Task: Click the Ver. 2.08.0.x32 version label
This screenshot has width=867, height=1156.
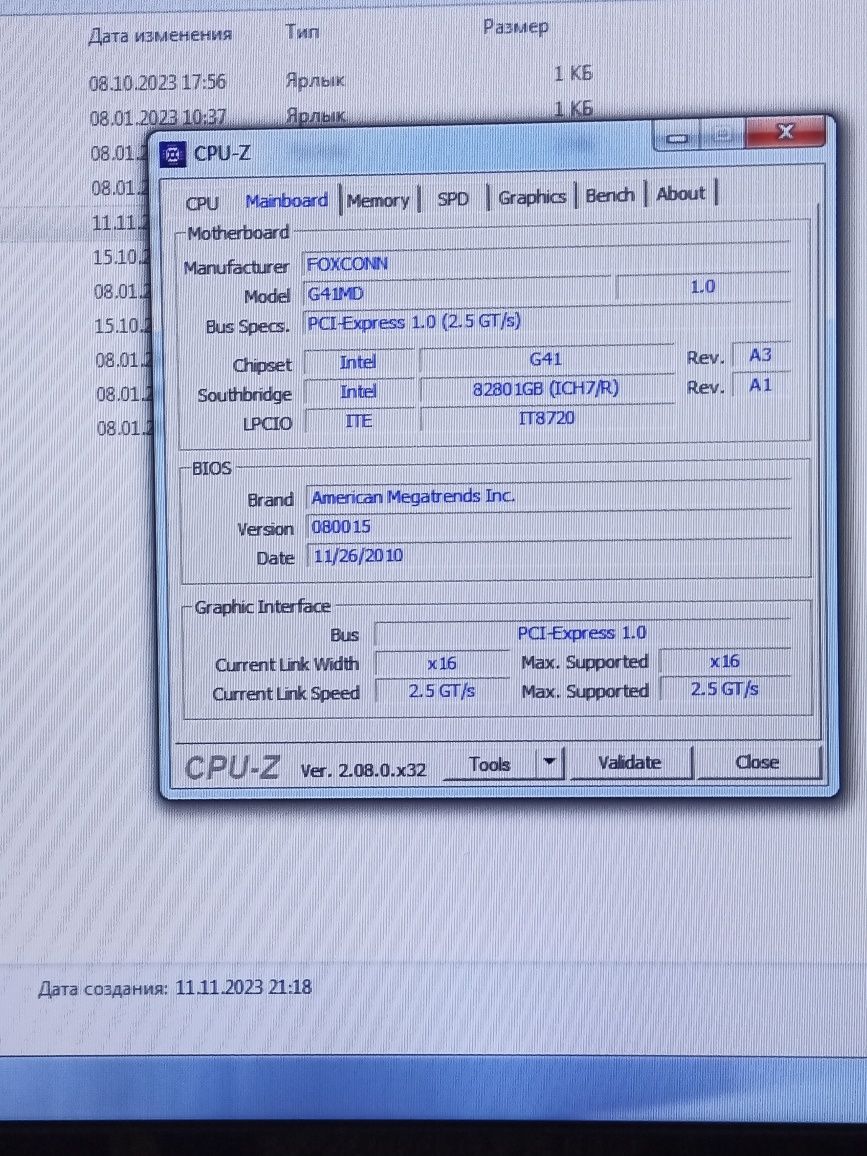Action: (x=363, y=770)
